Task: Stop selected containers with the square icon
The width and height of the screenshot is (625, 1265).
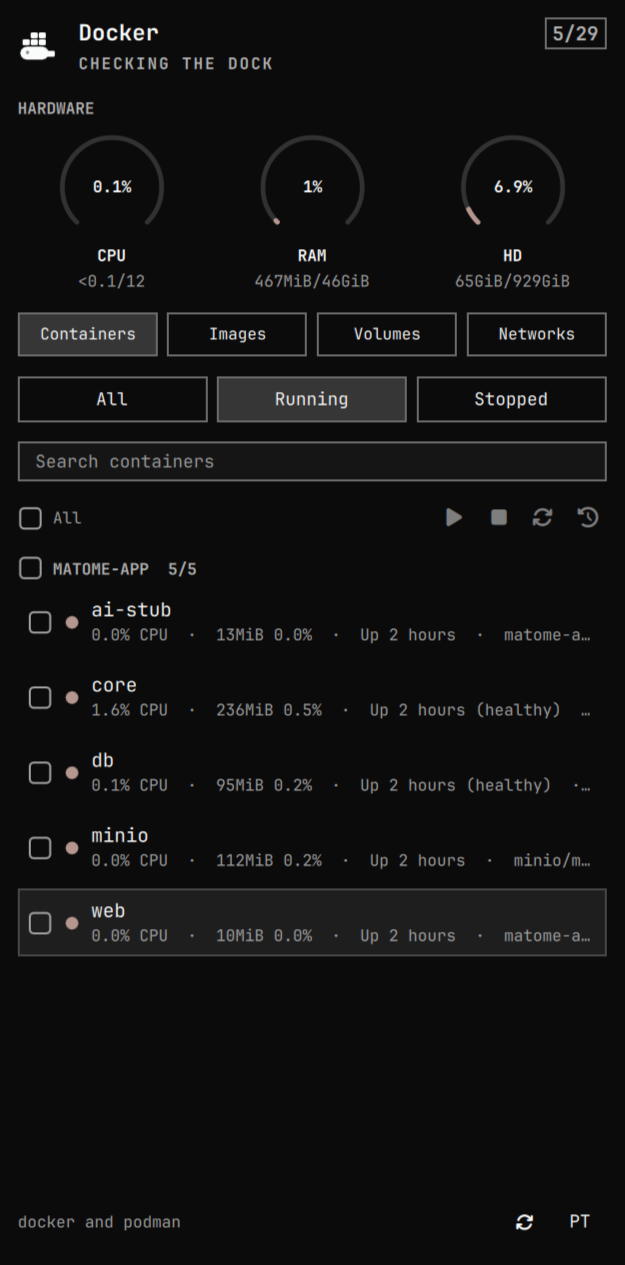Action: (x=499, y=517)
